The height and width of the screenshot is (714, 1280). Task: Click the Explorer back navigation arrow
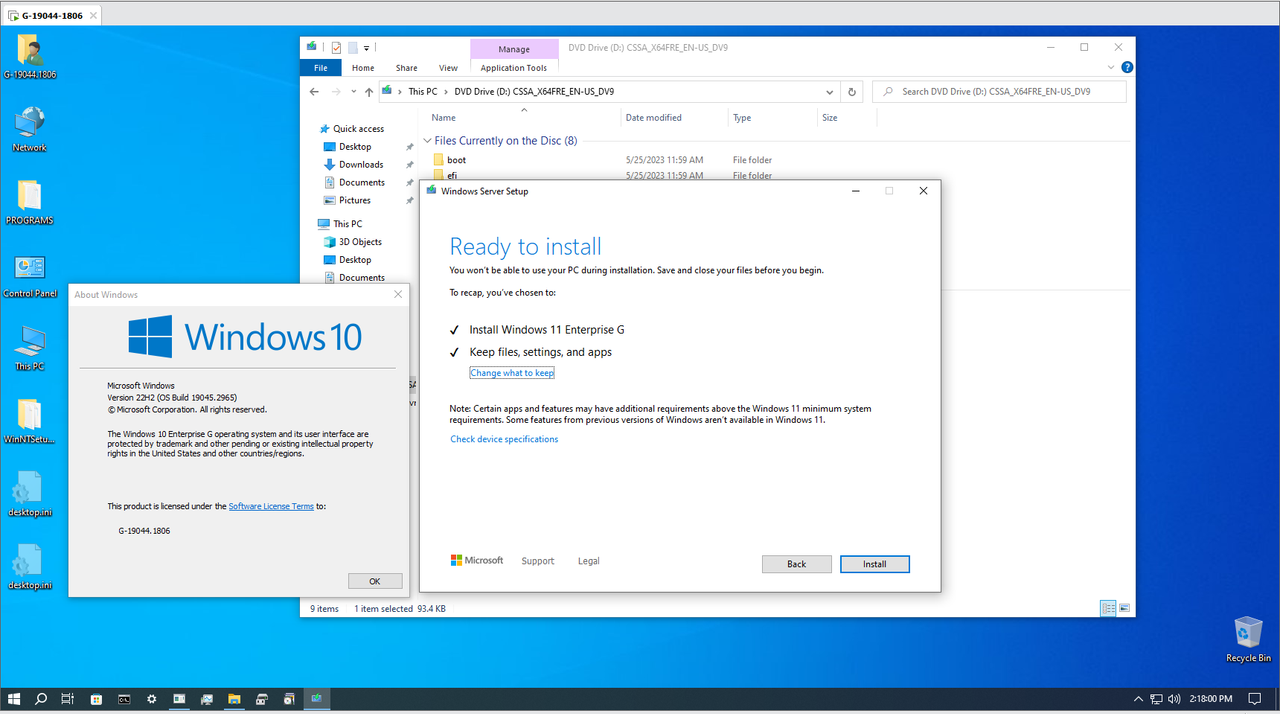[314, 91]
